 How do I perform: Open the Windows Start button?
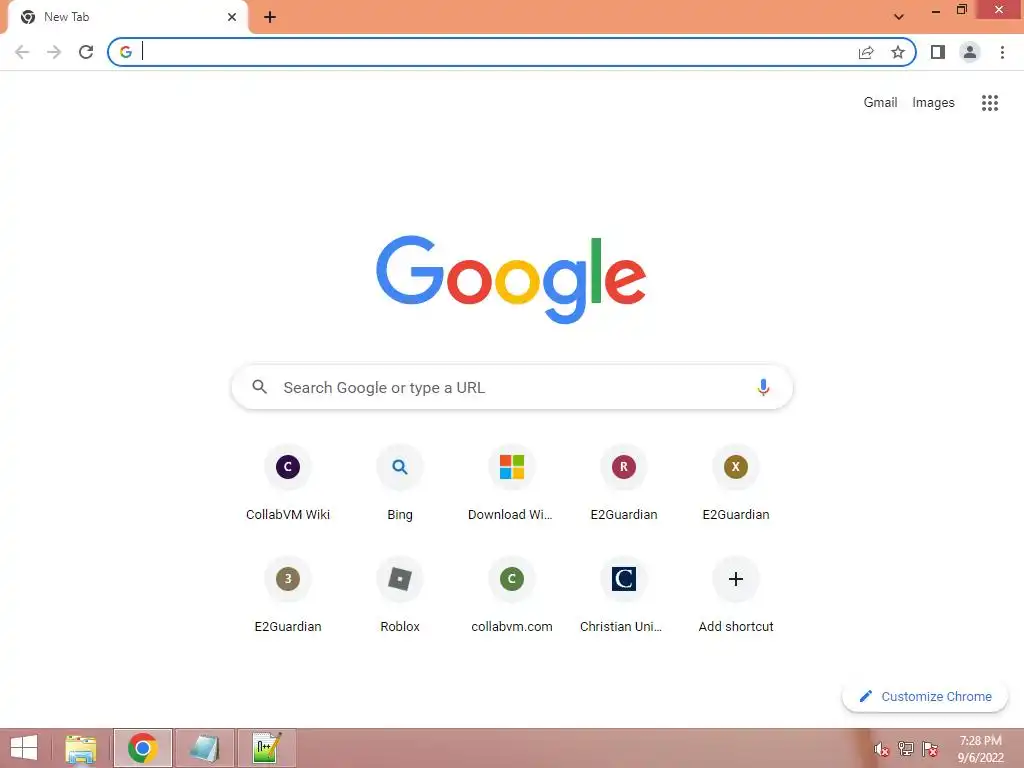point(24,748)
